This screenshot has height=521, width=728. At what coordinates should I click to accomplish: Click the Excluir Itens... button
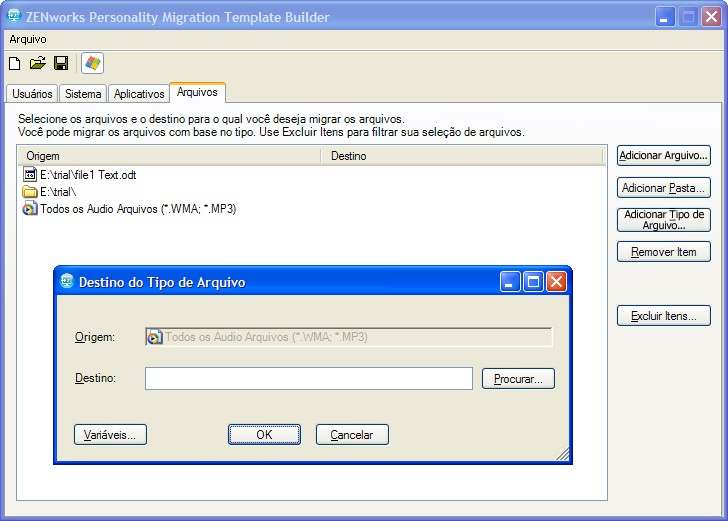tap(663, 316)
